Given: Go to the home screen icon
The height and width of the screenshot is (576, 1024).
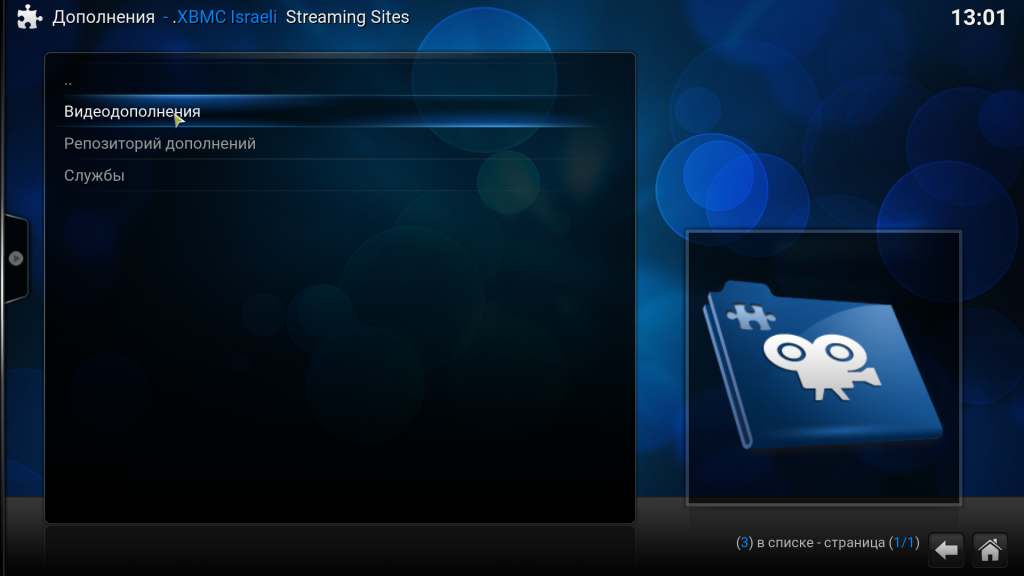Looking at the screenshot, I should [x=990, y=550].
